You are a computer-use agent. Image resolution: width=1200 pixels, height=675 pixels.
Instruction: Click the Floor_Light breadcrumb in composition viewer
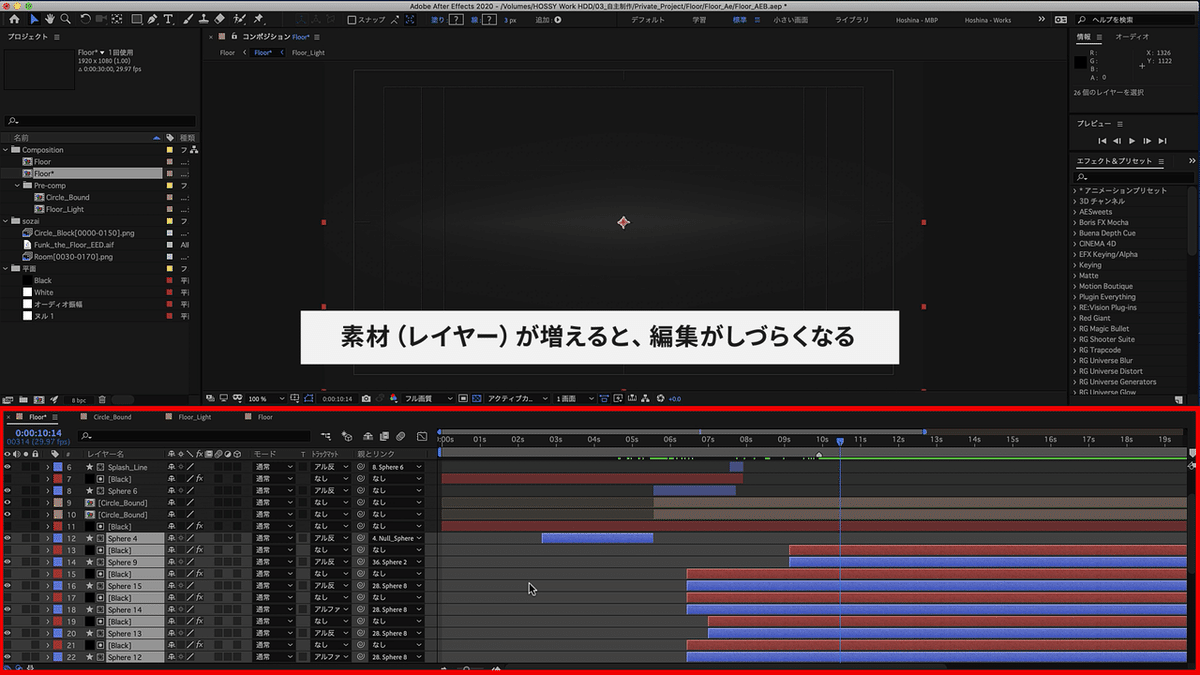point(308,52)
